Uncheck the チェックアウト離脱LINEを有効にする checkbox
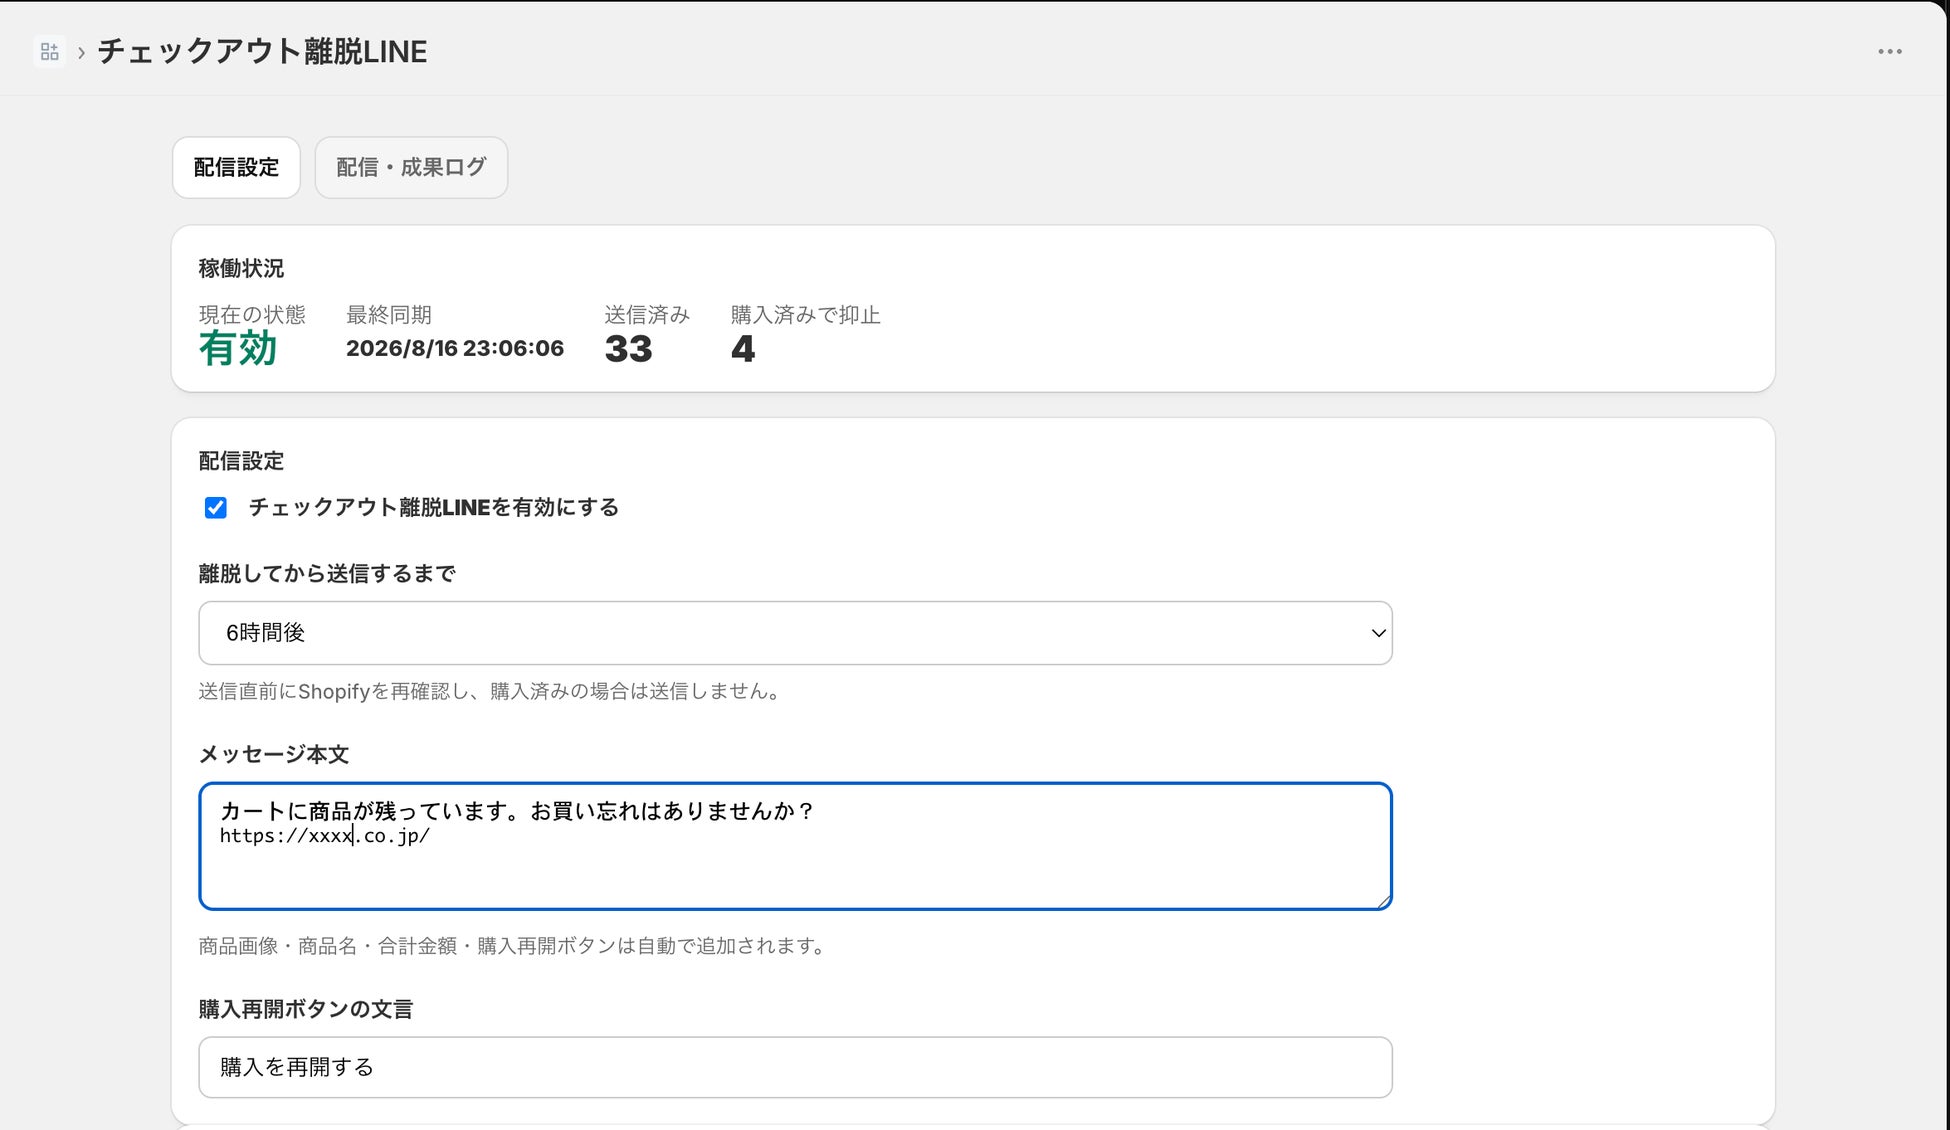The height and width of the screenshot is (1130, 1950). (216, 508)
